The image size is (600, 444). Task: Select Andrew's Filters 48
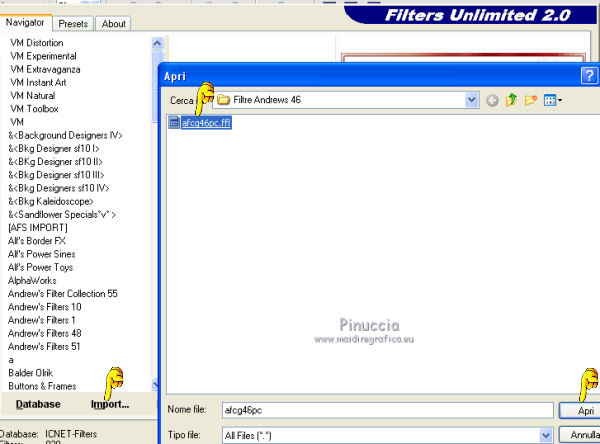(45, 333)
